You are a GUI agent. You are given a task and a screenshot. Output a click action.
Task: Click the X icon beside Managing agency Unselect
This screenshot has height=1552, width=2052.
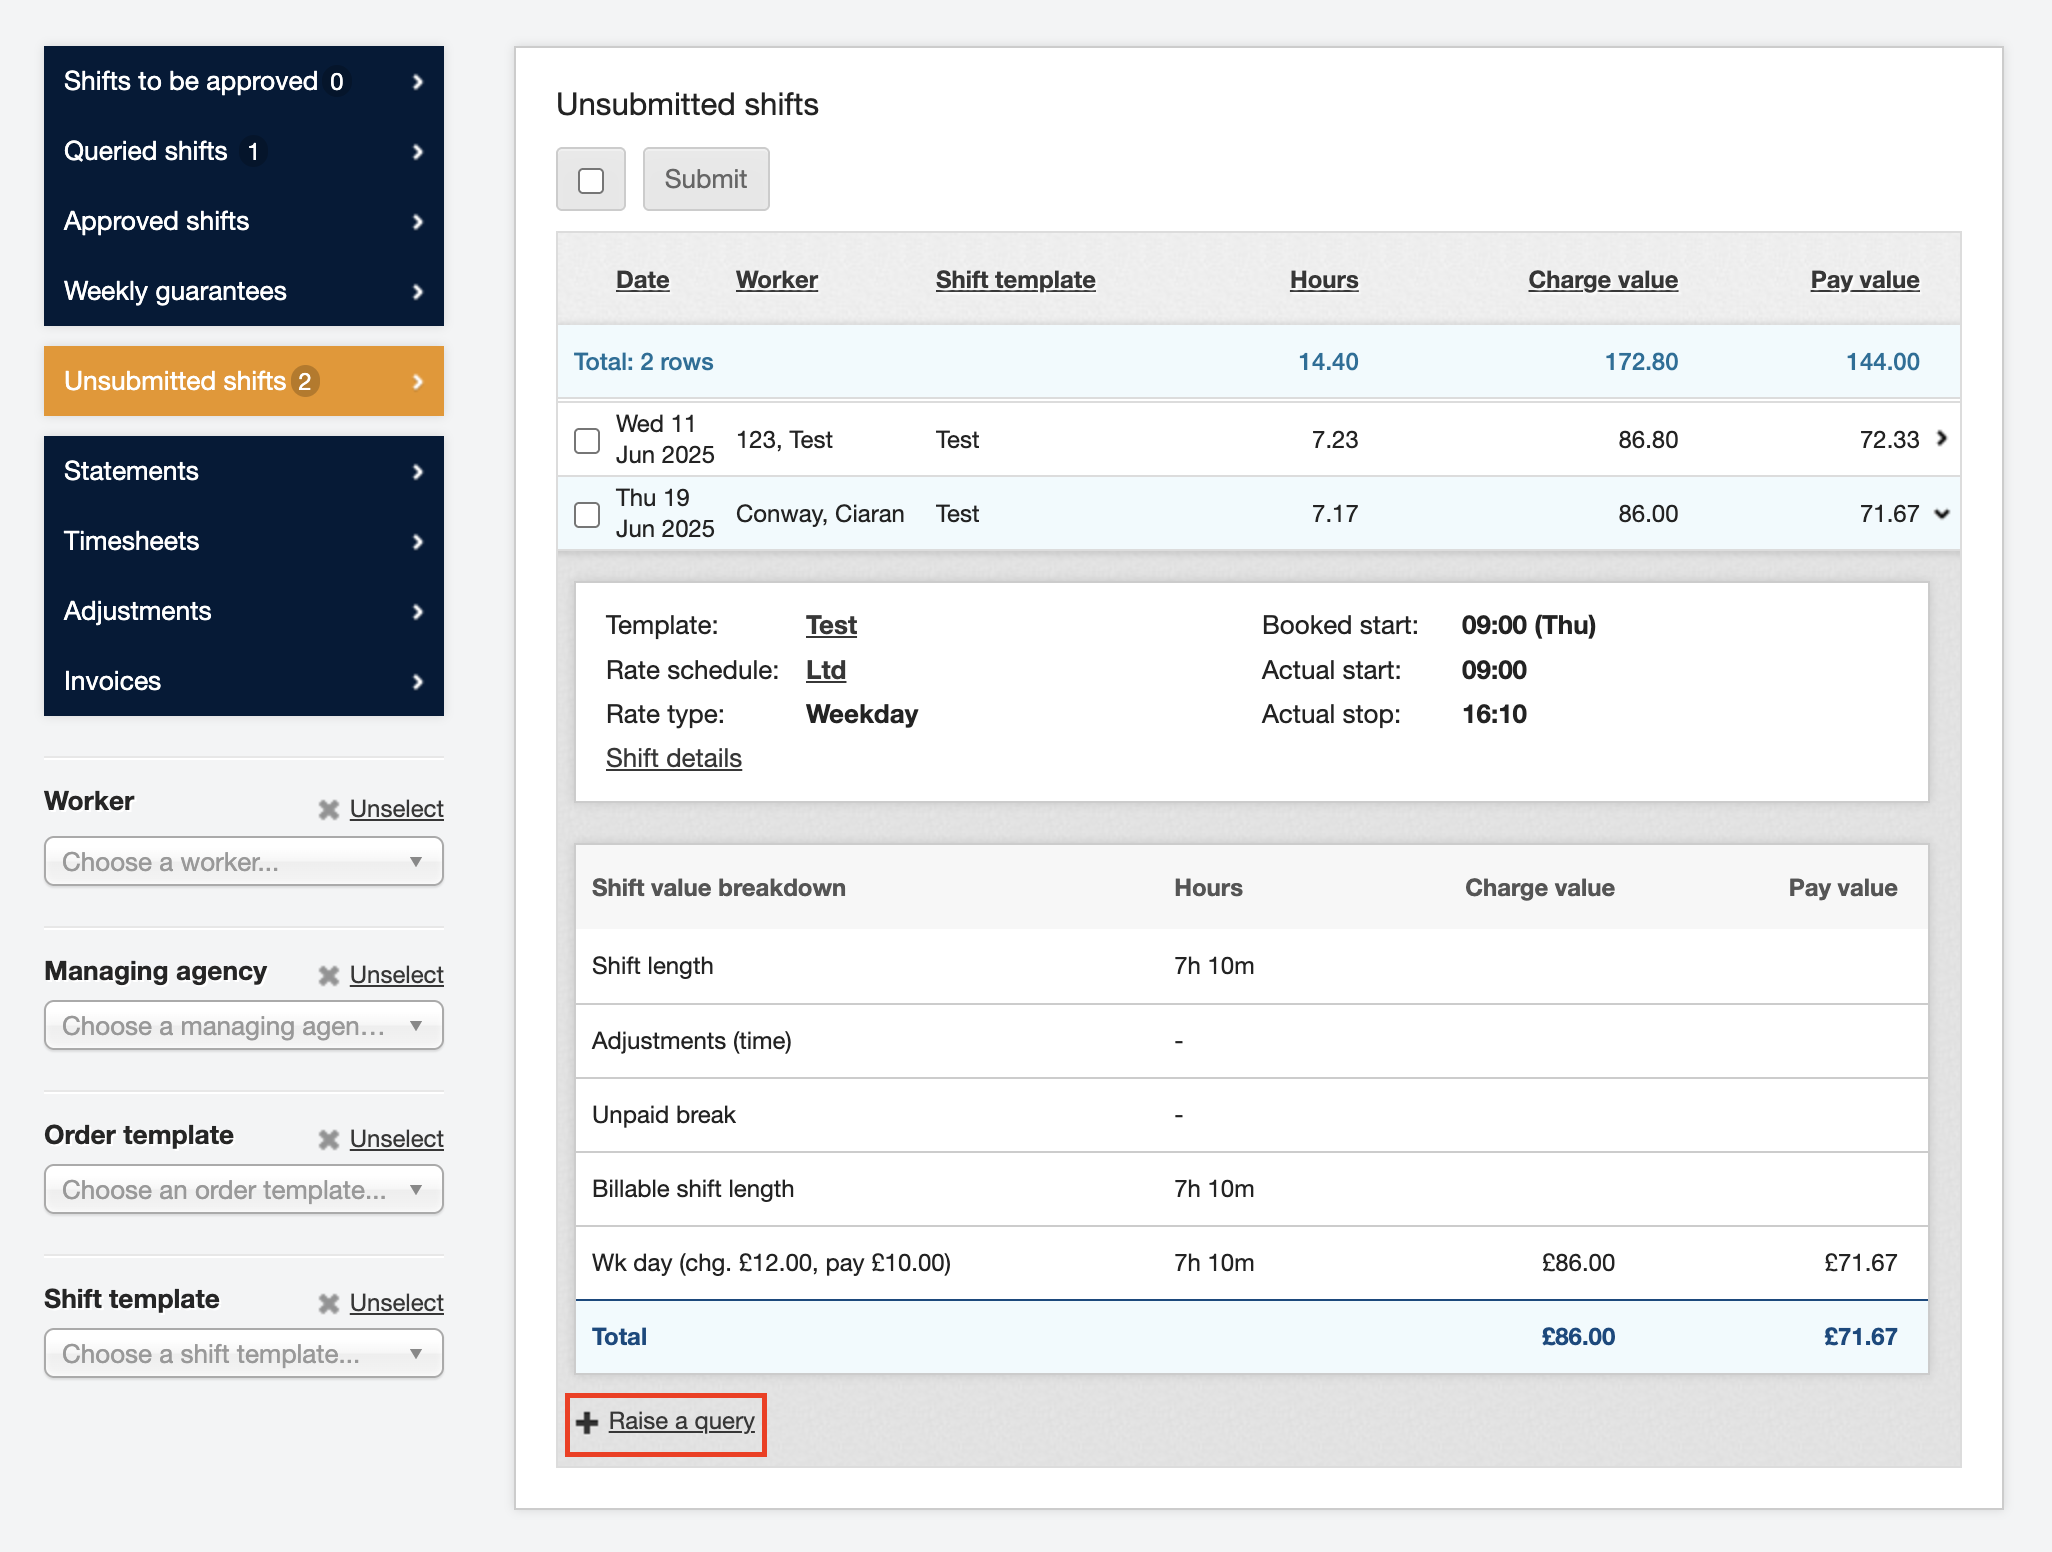pos(328,975)
